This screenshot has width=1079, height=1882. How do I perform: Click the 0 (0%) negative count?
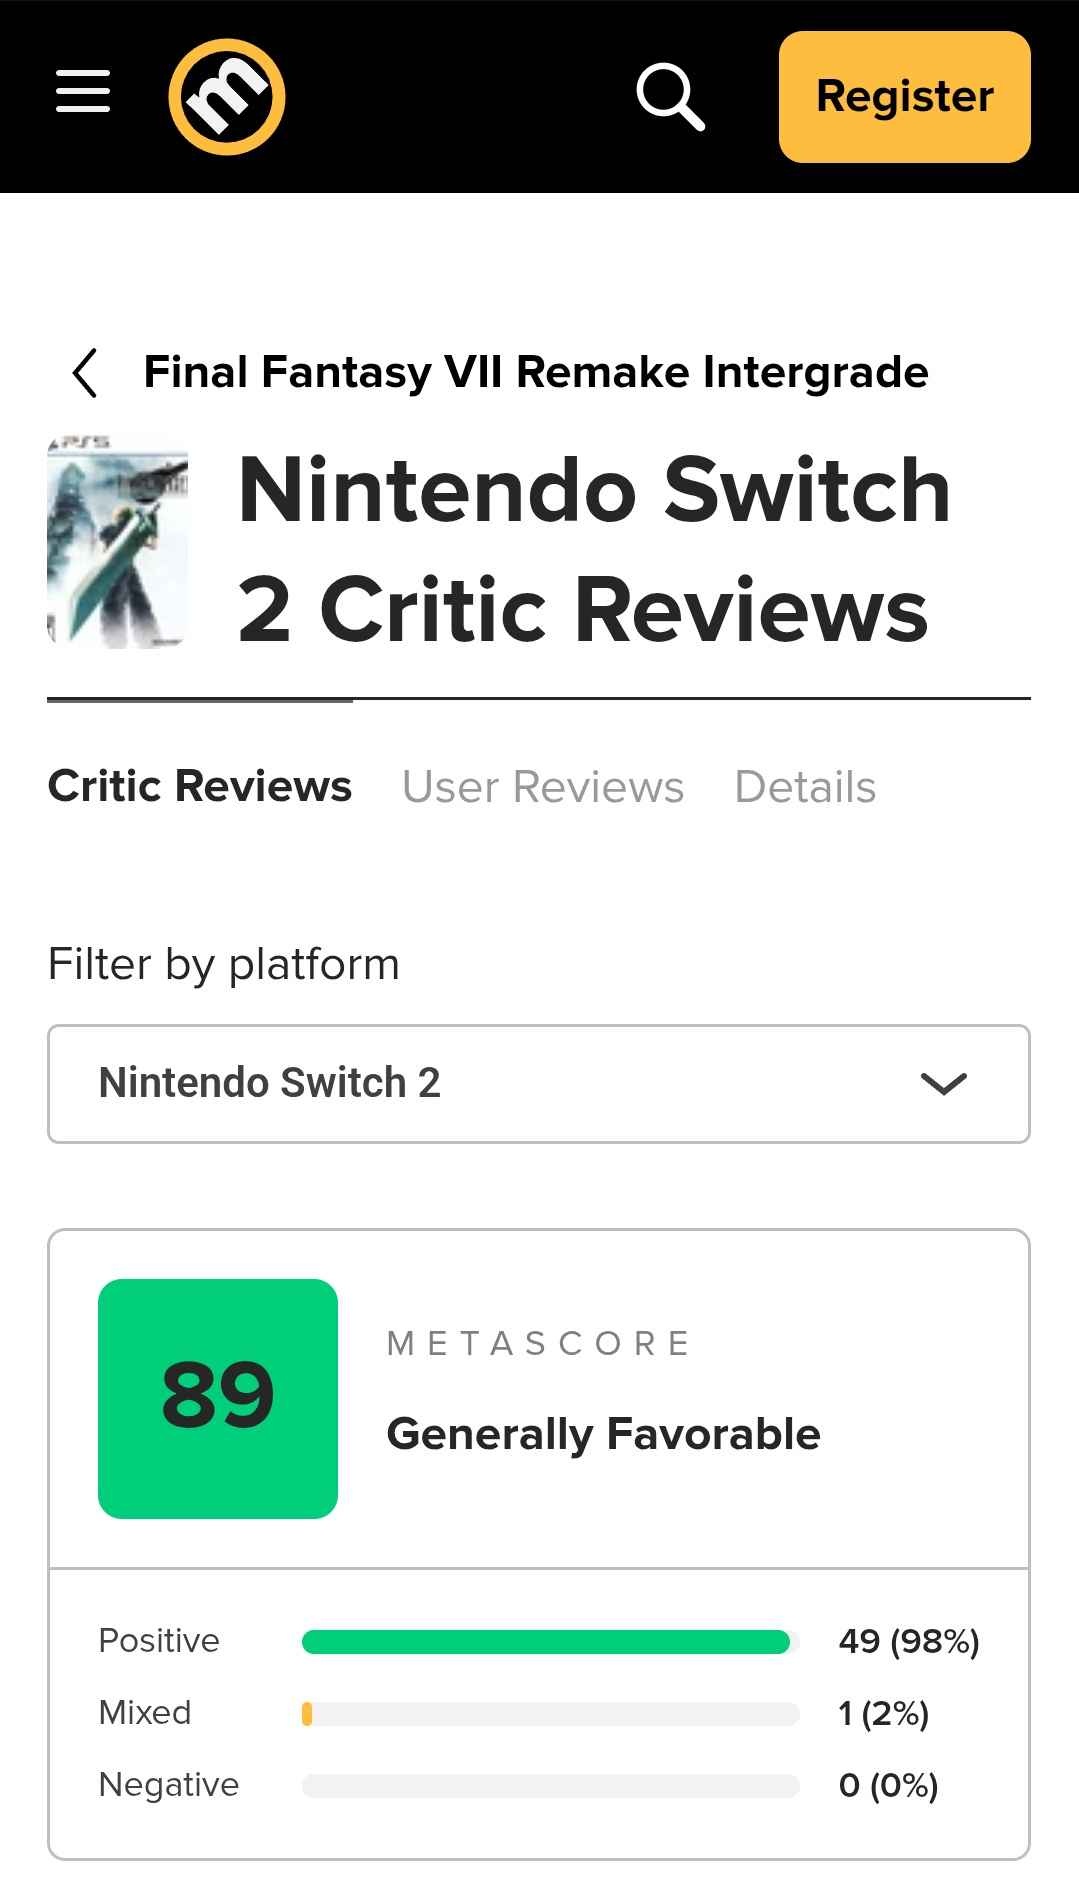point(888,1785)
